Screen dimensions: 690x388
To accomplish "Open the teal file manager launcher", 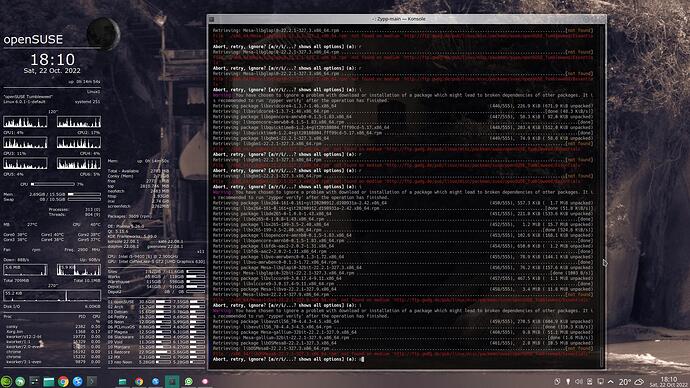I will click(48, 381).
